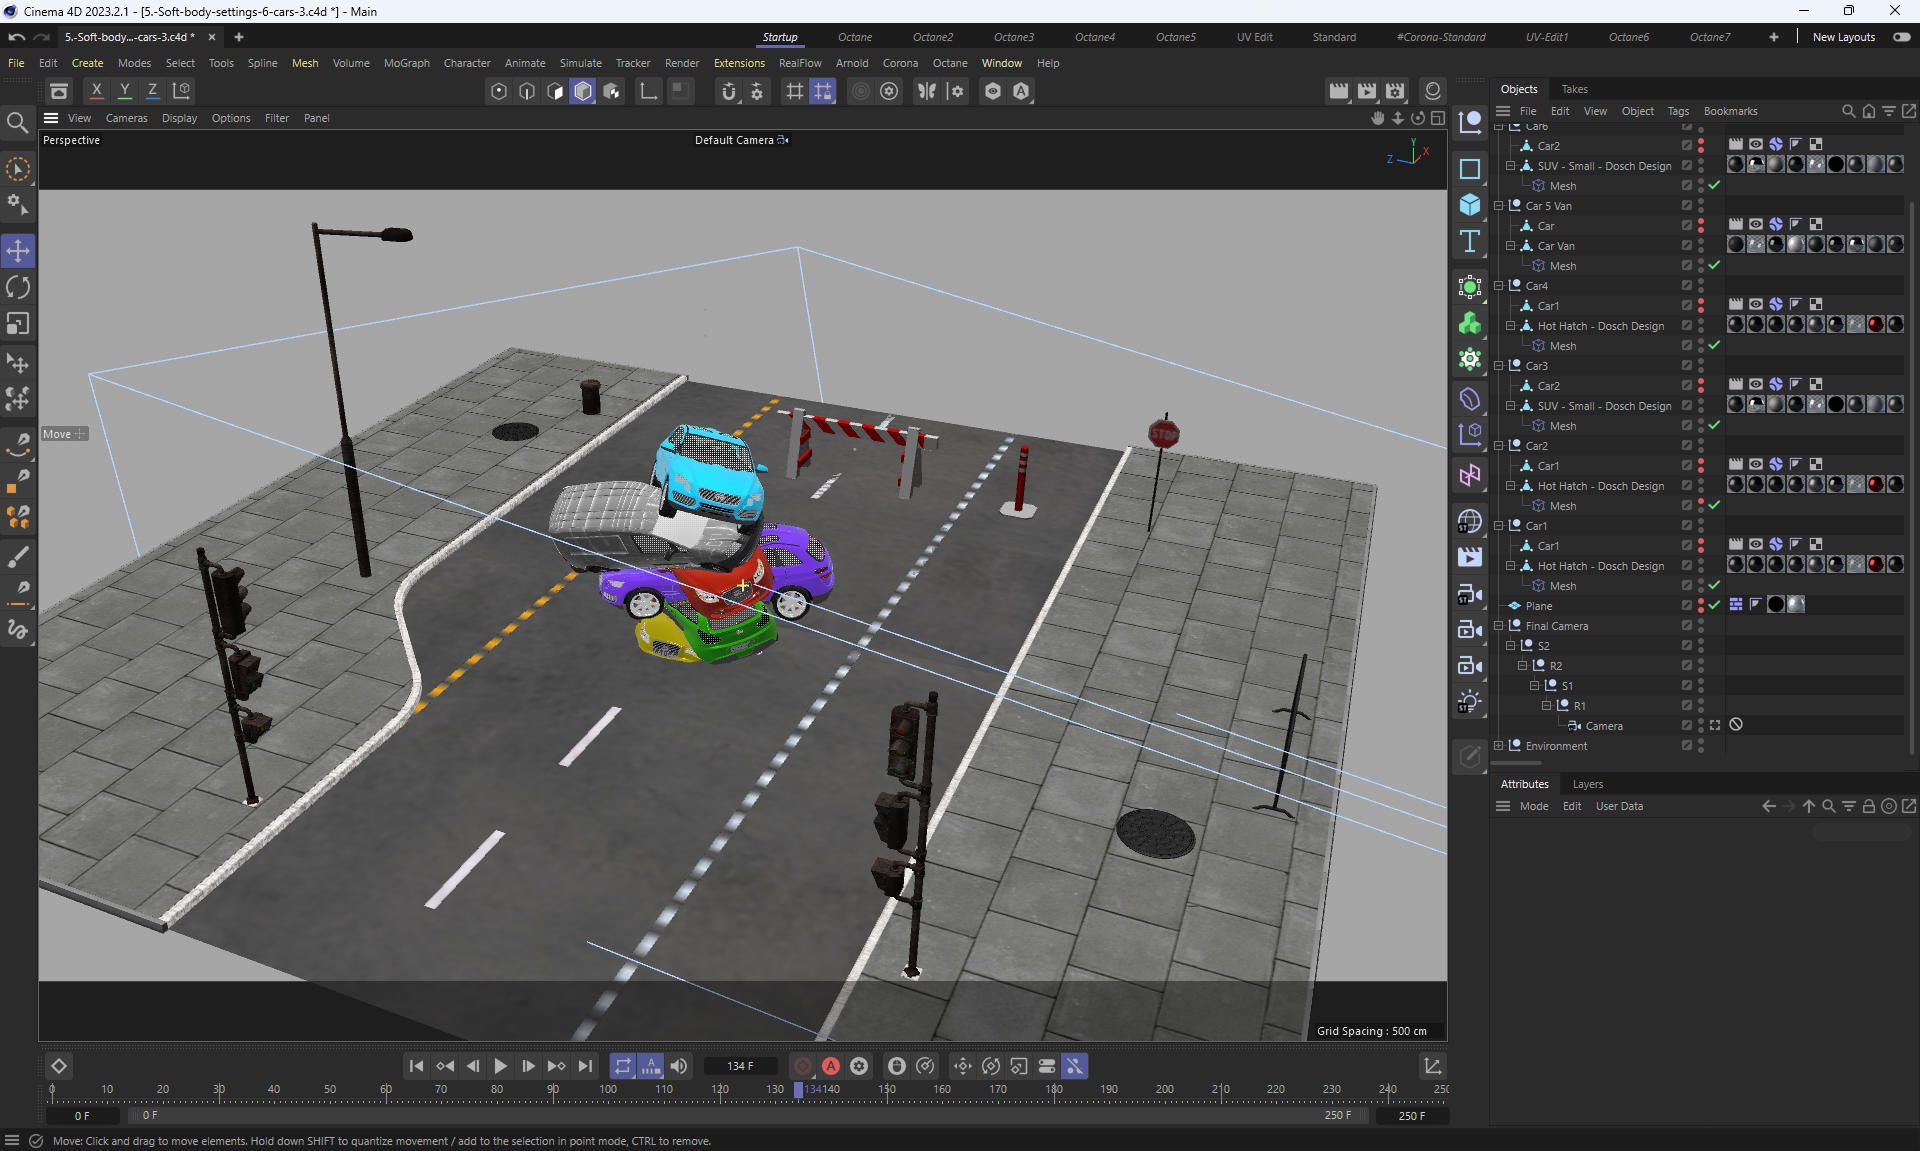Open the MoGraph menu
This screenshot has height=1151, width=1920.
pyautogui.click(x=406, y=63)
